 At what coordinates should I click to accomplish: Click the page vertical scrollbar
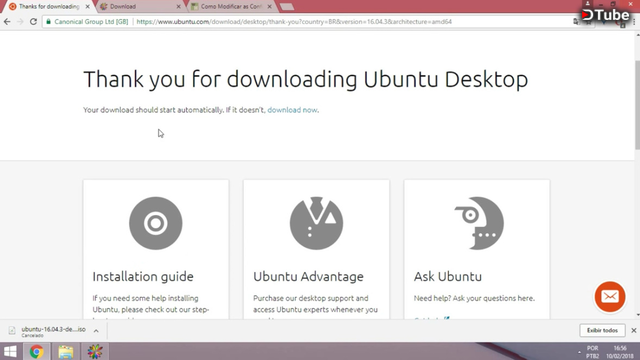(637, 105)
